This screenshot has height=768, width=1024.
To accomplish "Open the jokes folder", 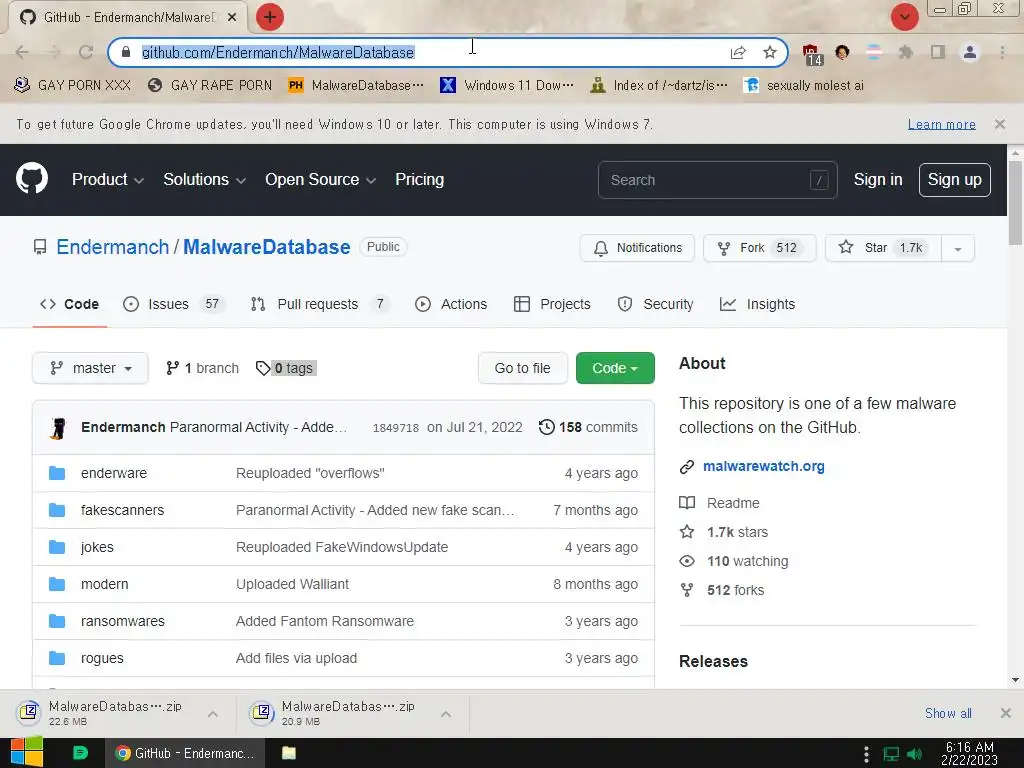I will tap(97, 547).
